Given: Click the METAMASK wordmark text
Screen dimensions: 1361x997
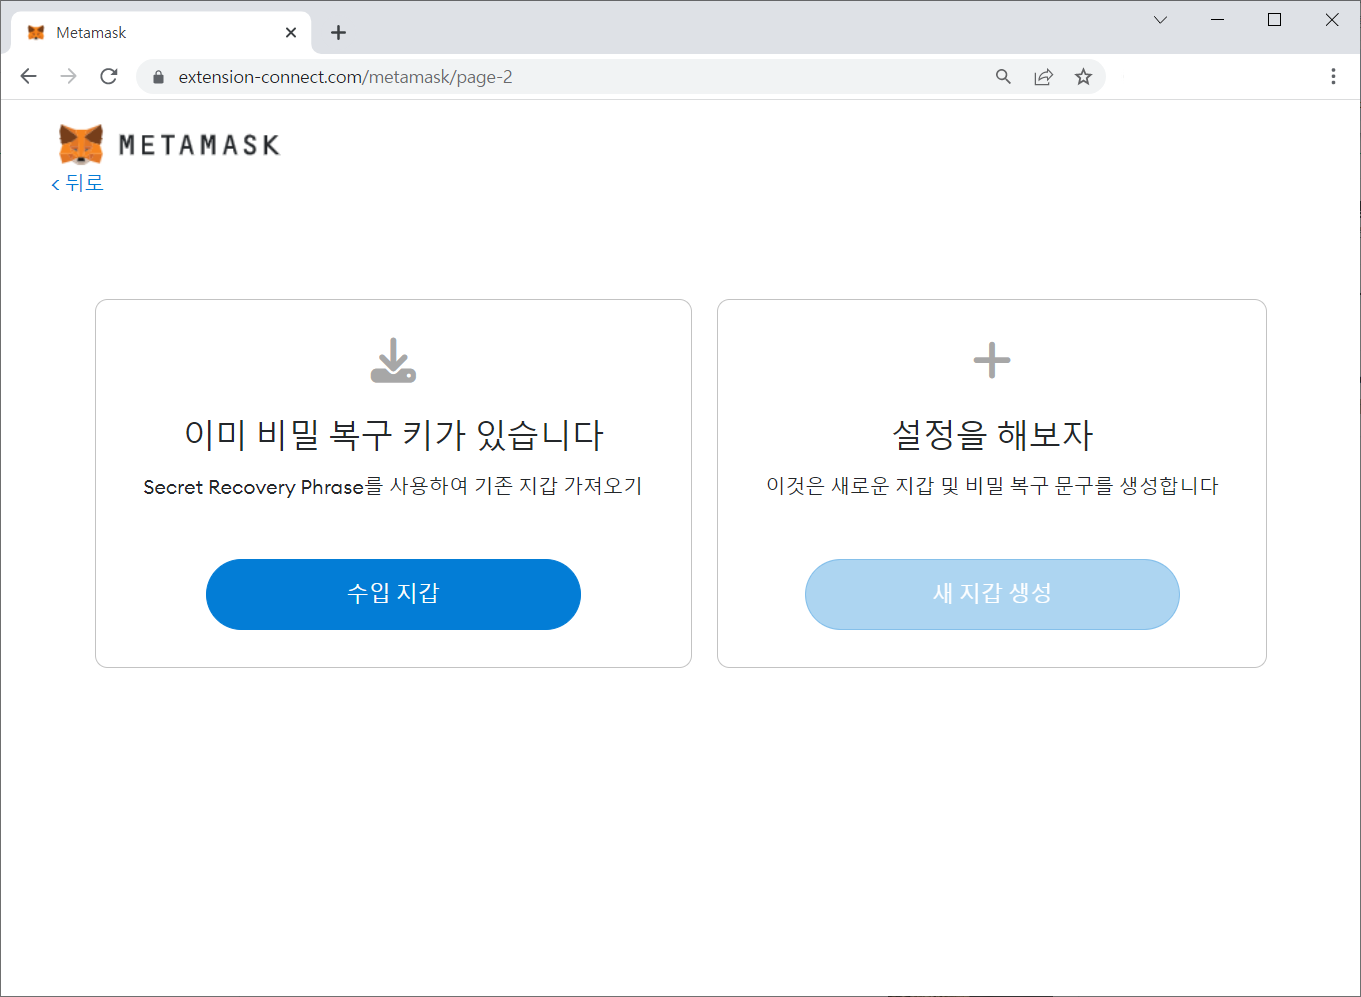Looking at the screenshot, I should 199,146.
